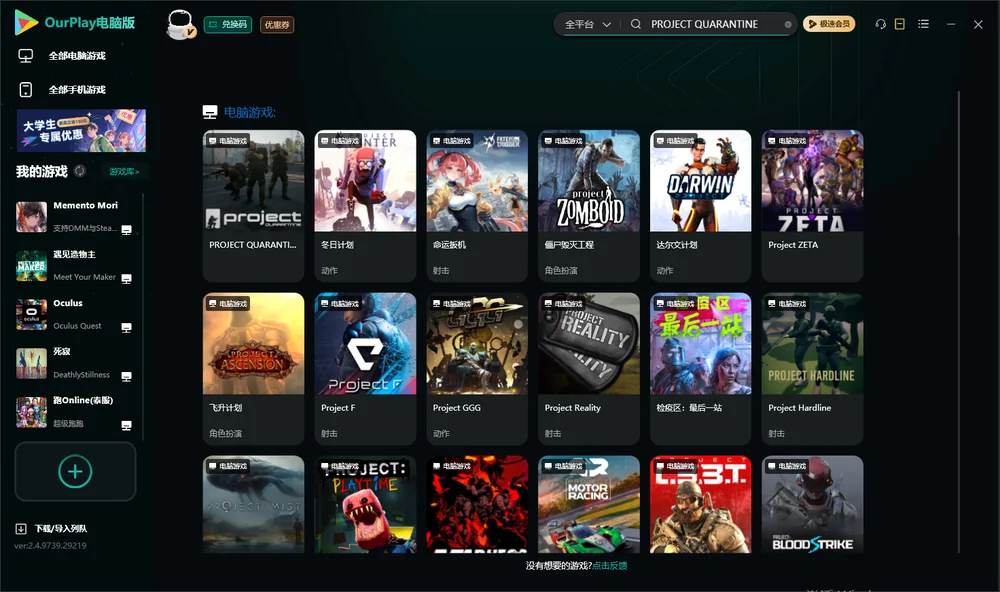
Task: Open the Project Playtime game card
Action: click(365, 504)
